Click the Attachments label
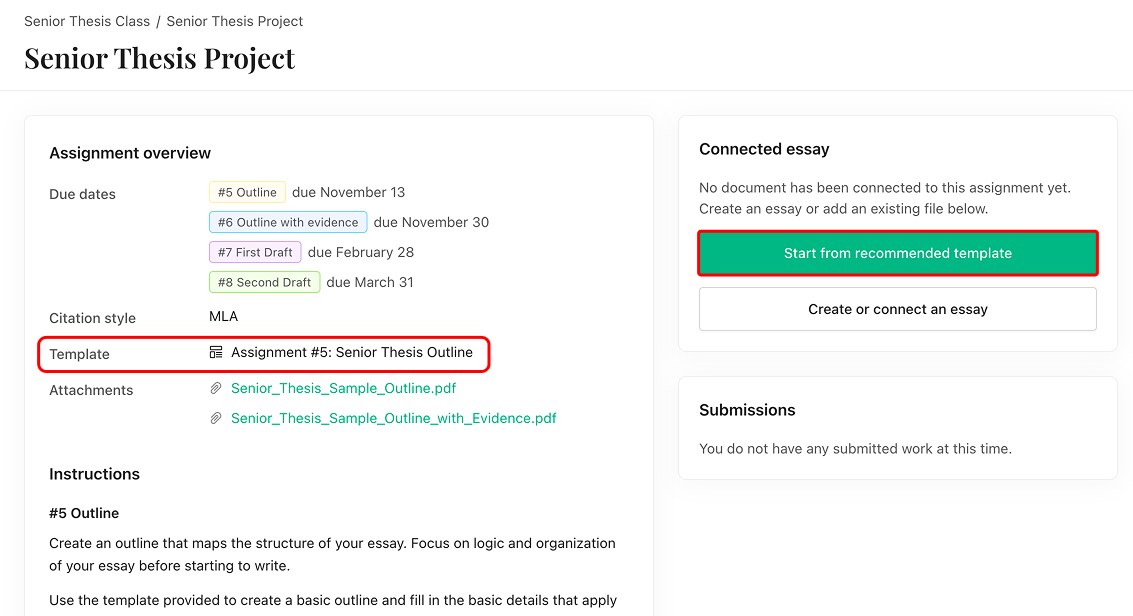This screenshot has height=616, width=1133. [x=91, y=391]
